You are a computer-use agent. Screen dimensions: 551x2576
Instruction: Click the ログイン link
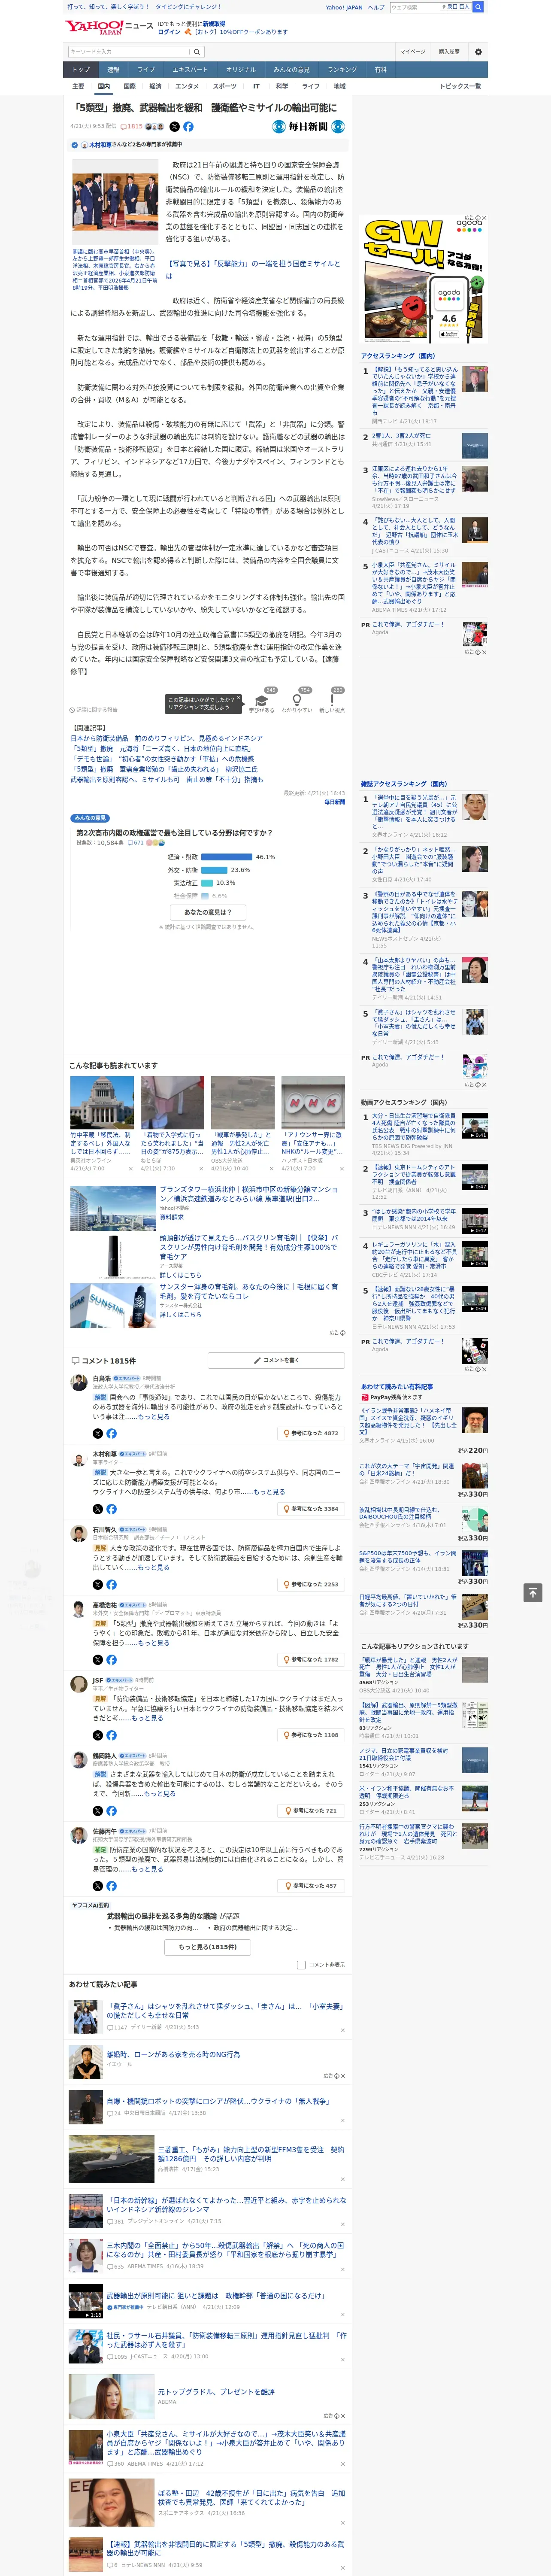coord(169,32)
